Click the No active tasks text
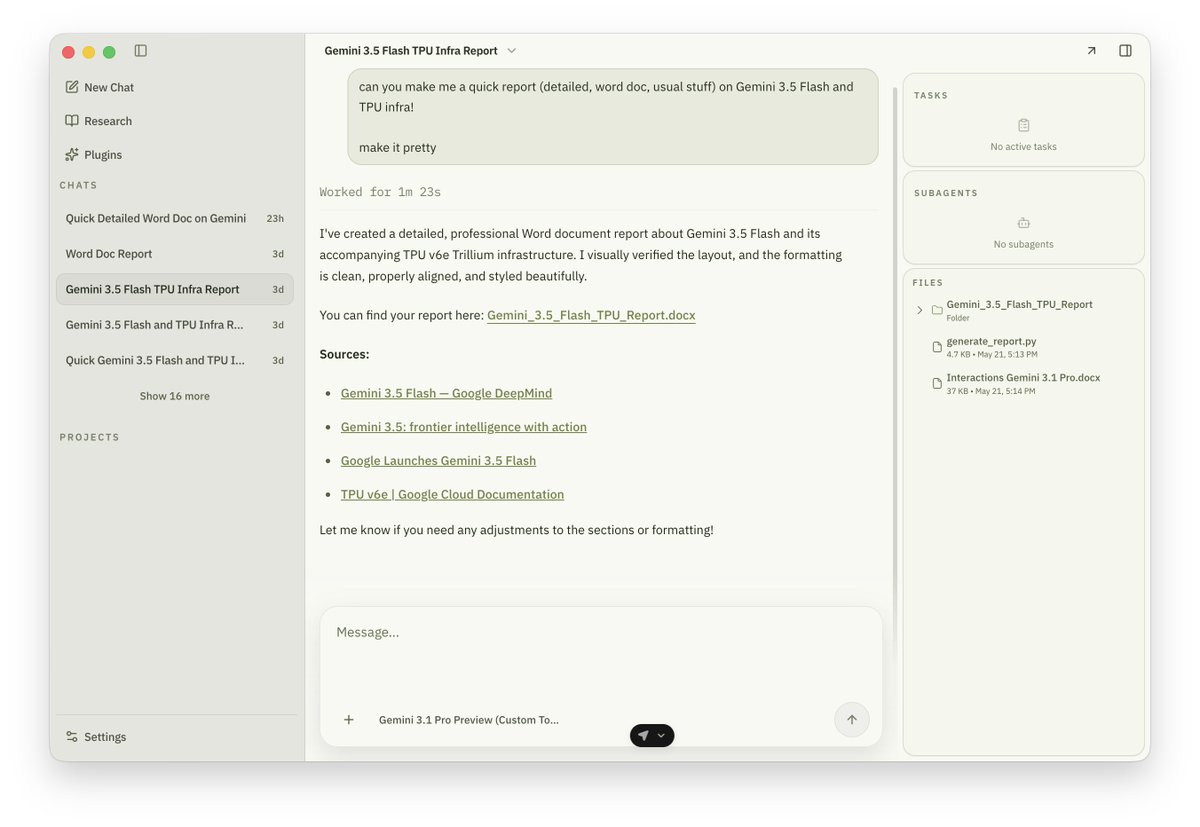 pos(1024,147)
